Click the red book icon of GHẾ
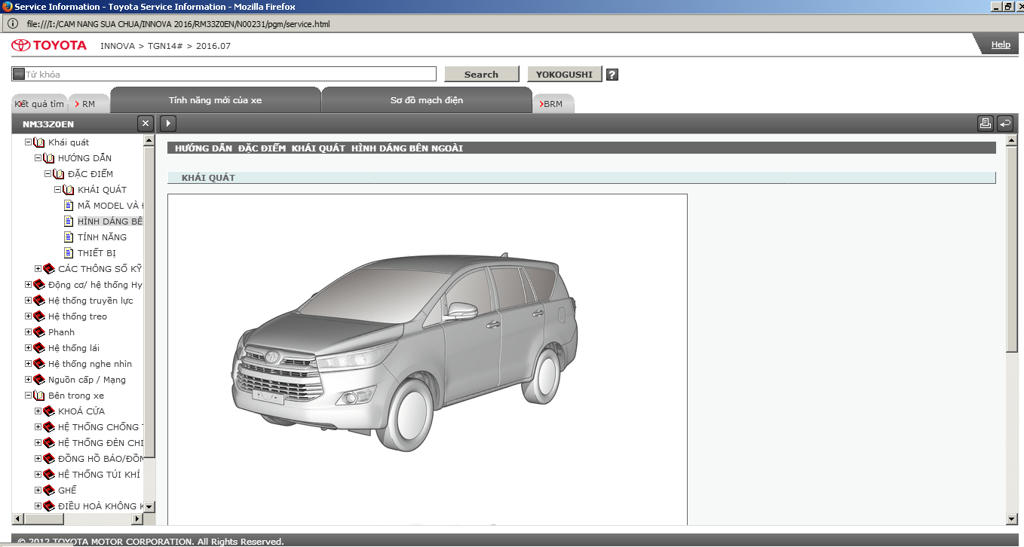This screenshot has width=1024, height=547. click(x=48, y=490)
